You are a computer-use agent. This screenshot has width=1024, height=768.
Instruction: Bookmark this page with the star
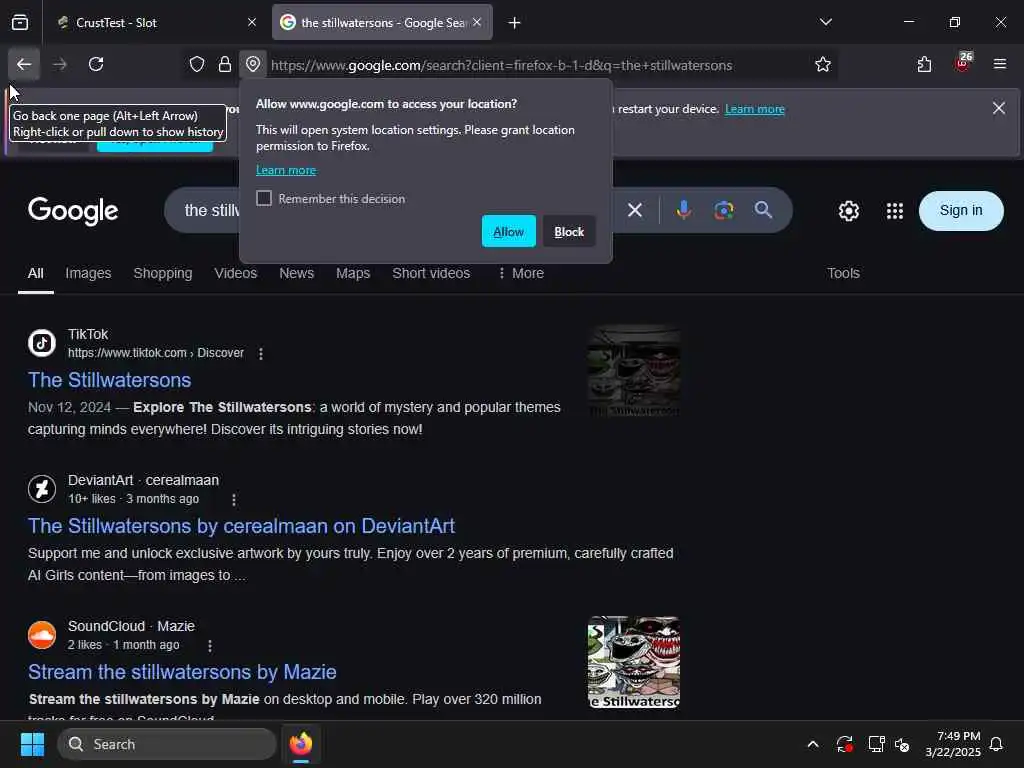click(x=823, y=65)
